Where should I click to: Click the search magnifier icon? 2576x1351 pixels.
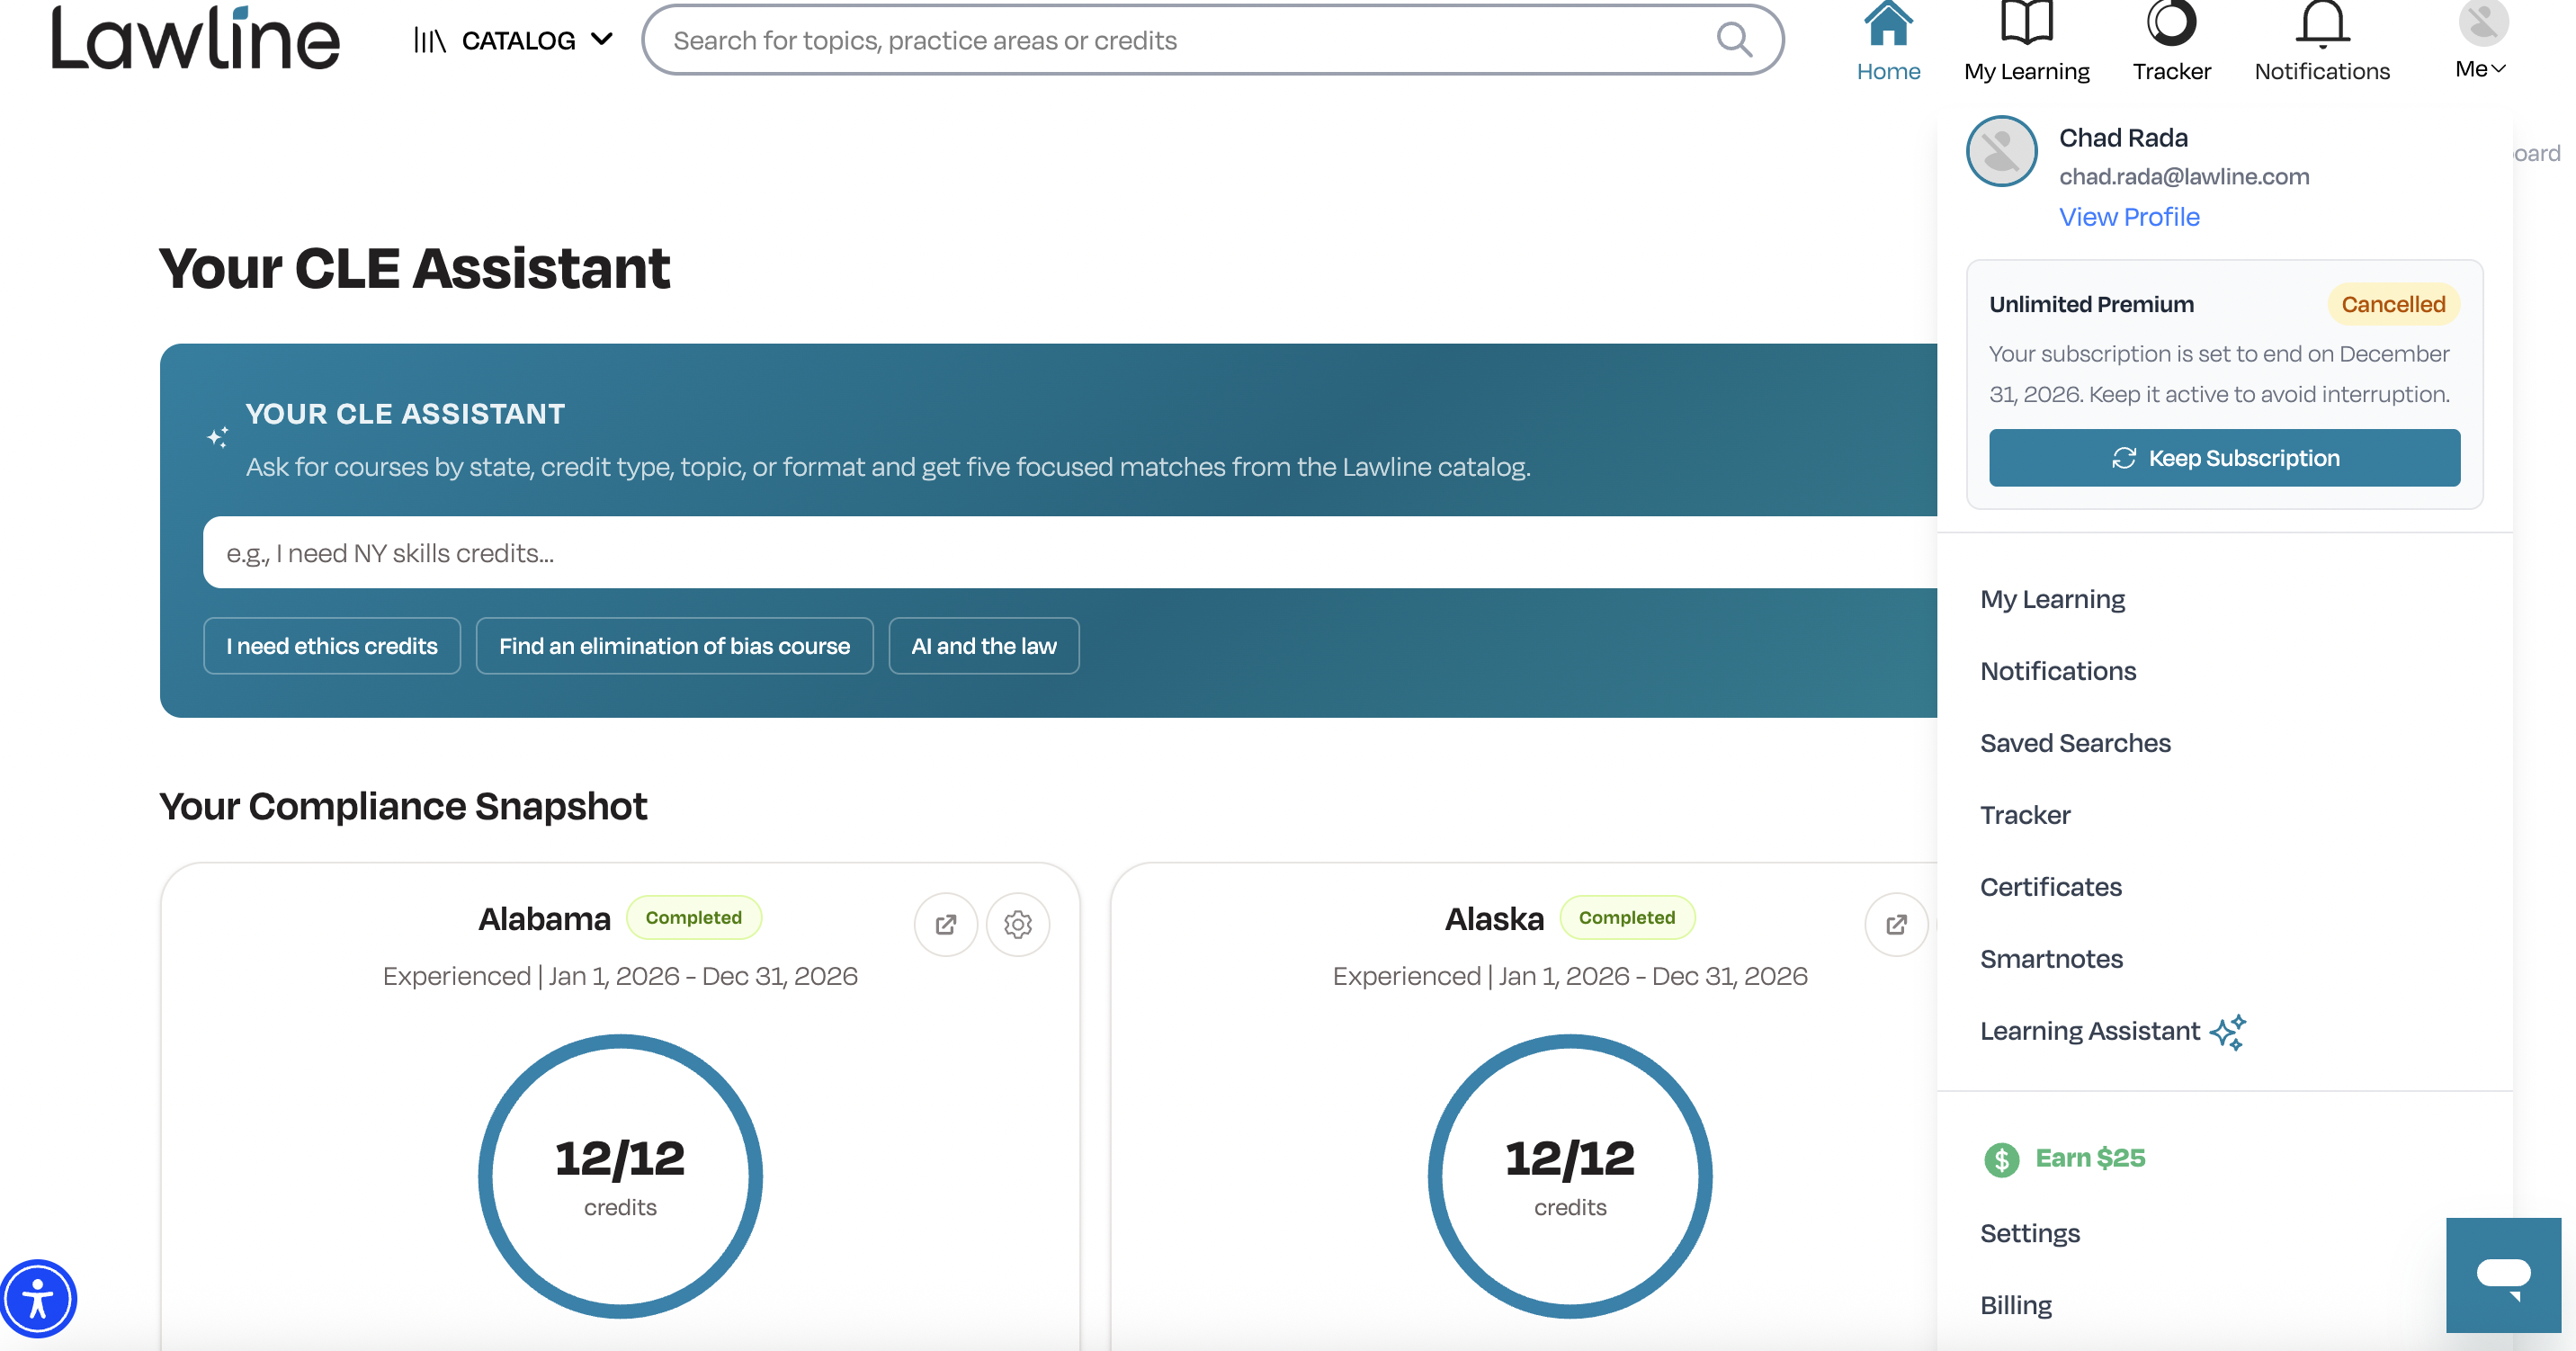pyautogui.click(x=1734, y=40)
